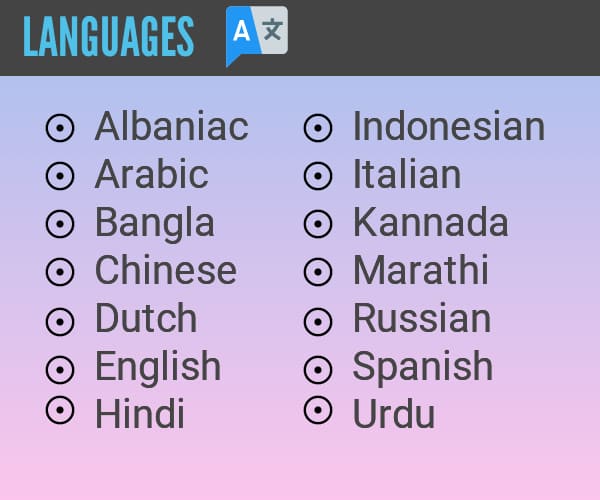This screenshot has width=600, height=500.
Task: Select the Urdu radio button
Action: (318, 410)
